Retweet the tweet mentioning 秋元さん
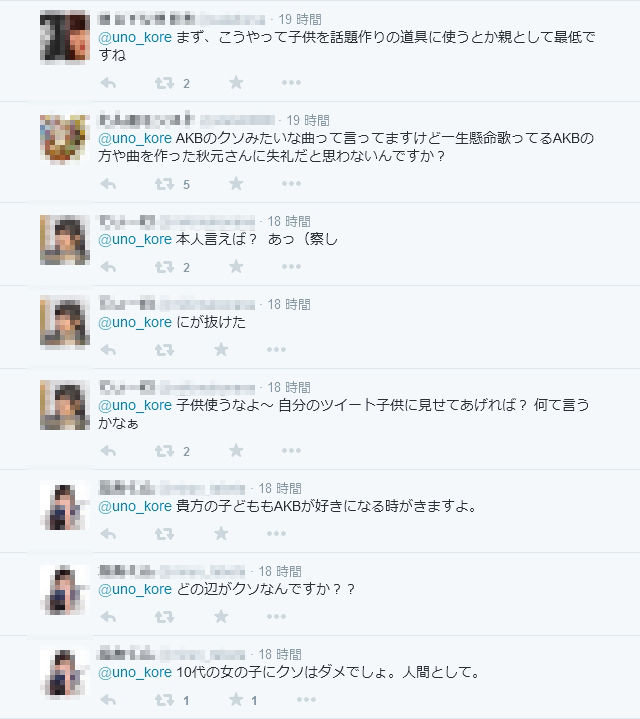The image size is (640, 719). [x=164, y=184]
